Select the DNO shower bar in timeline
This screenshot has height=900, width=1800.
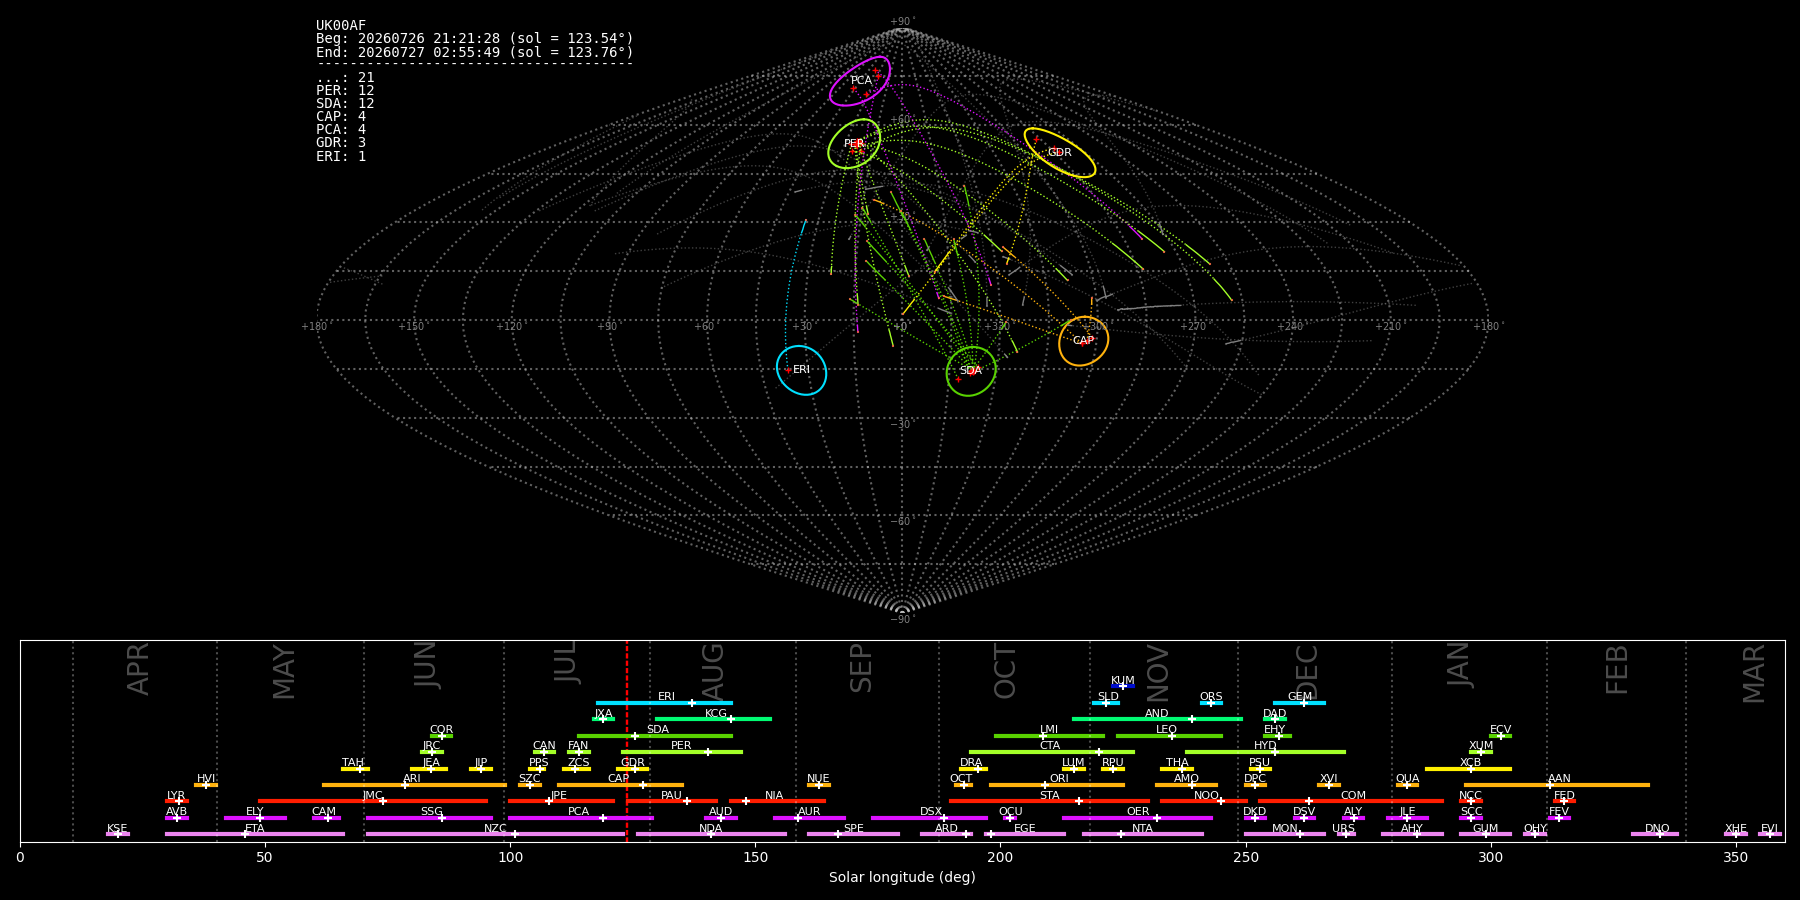pyautogui.click(x=1655, y=834)
